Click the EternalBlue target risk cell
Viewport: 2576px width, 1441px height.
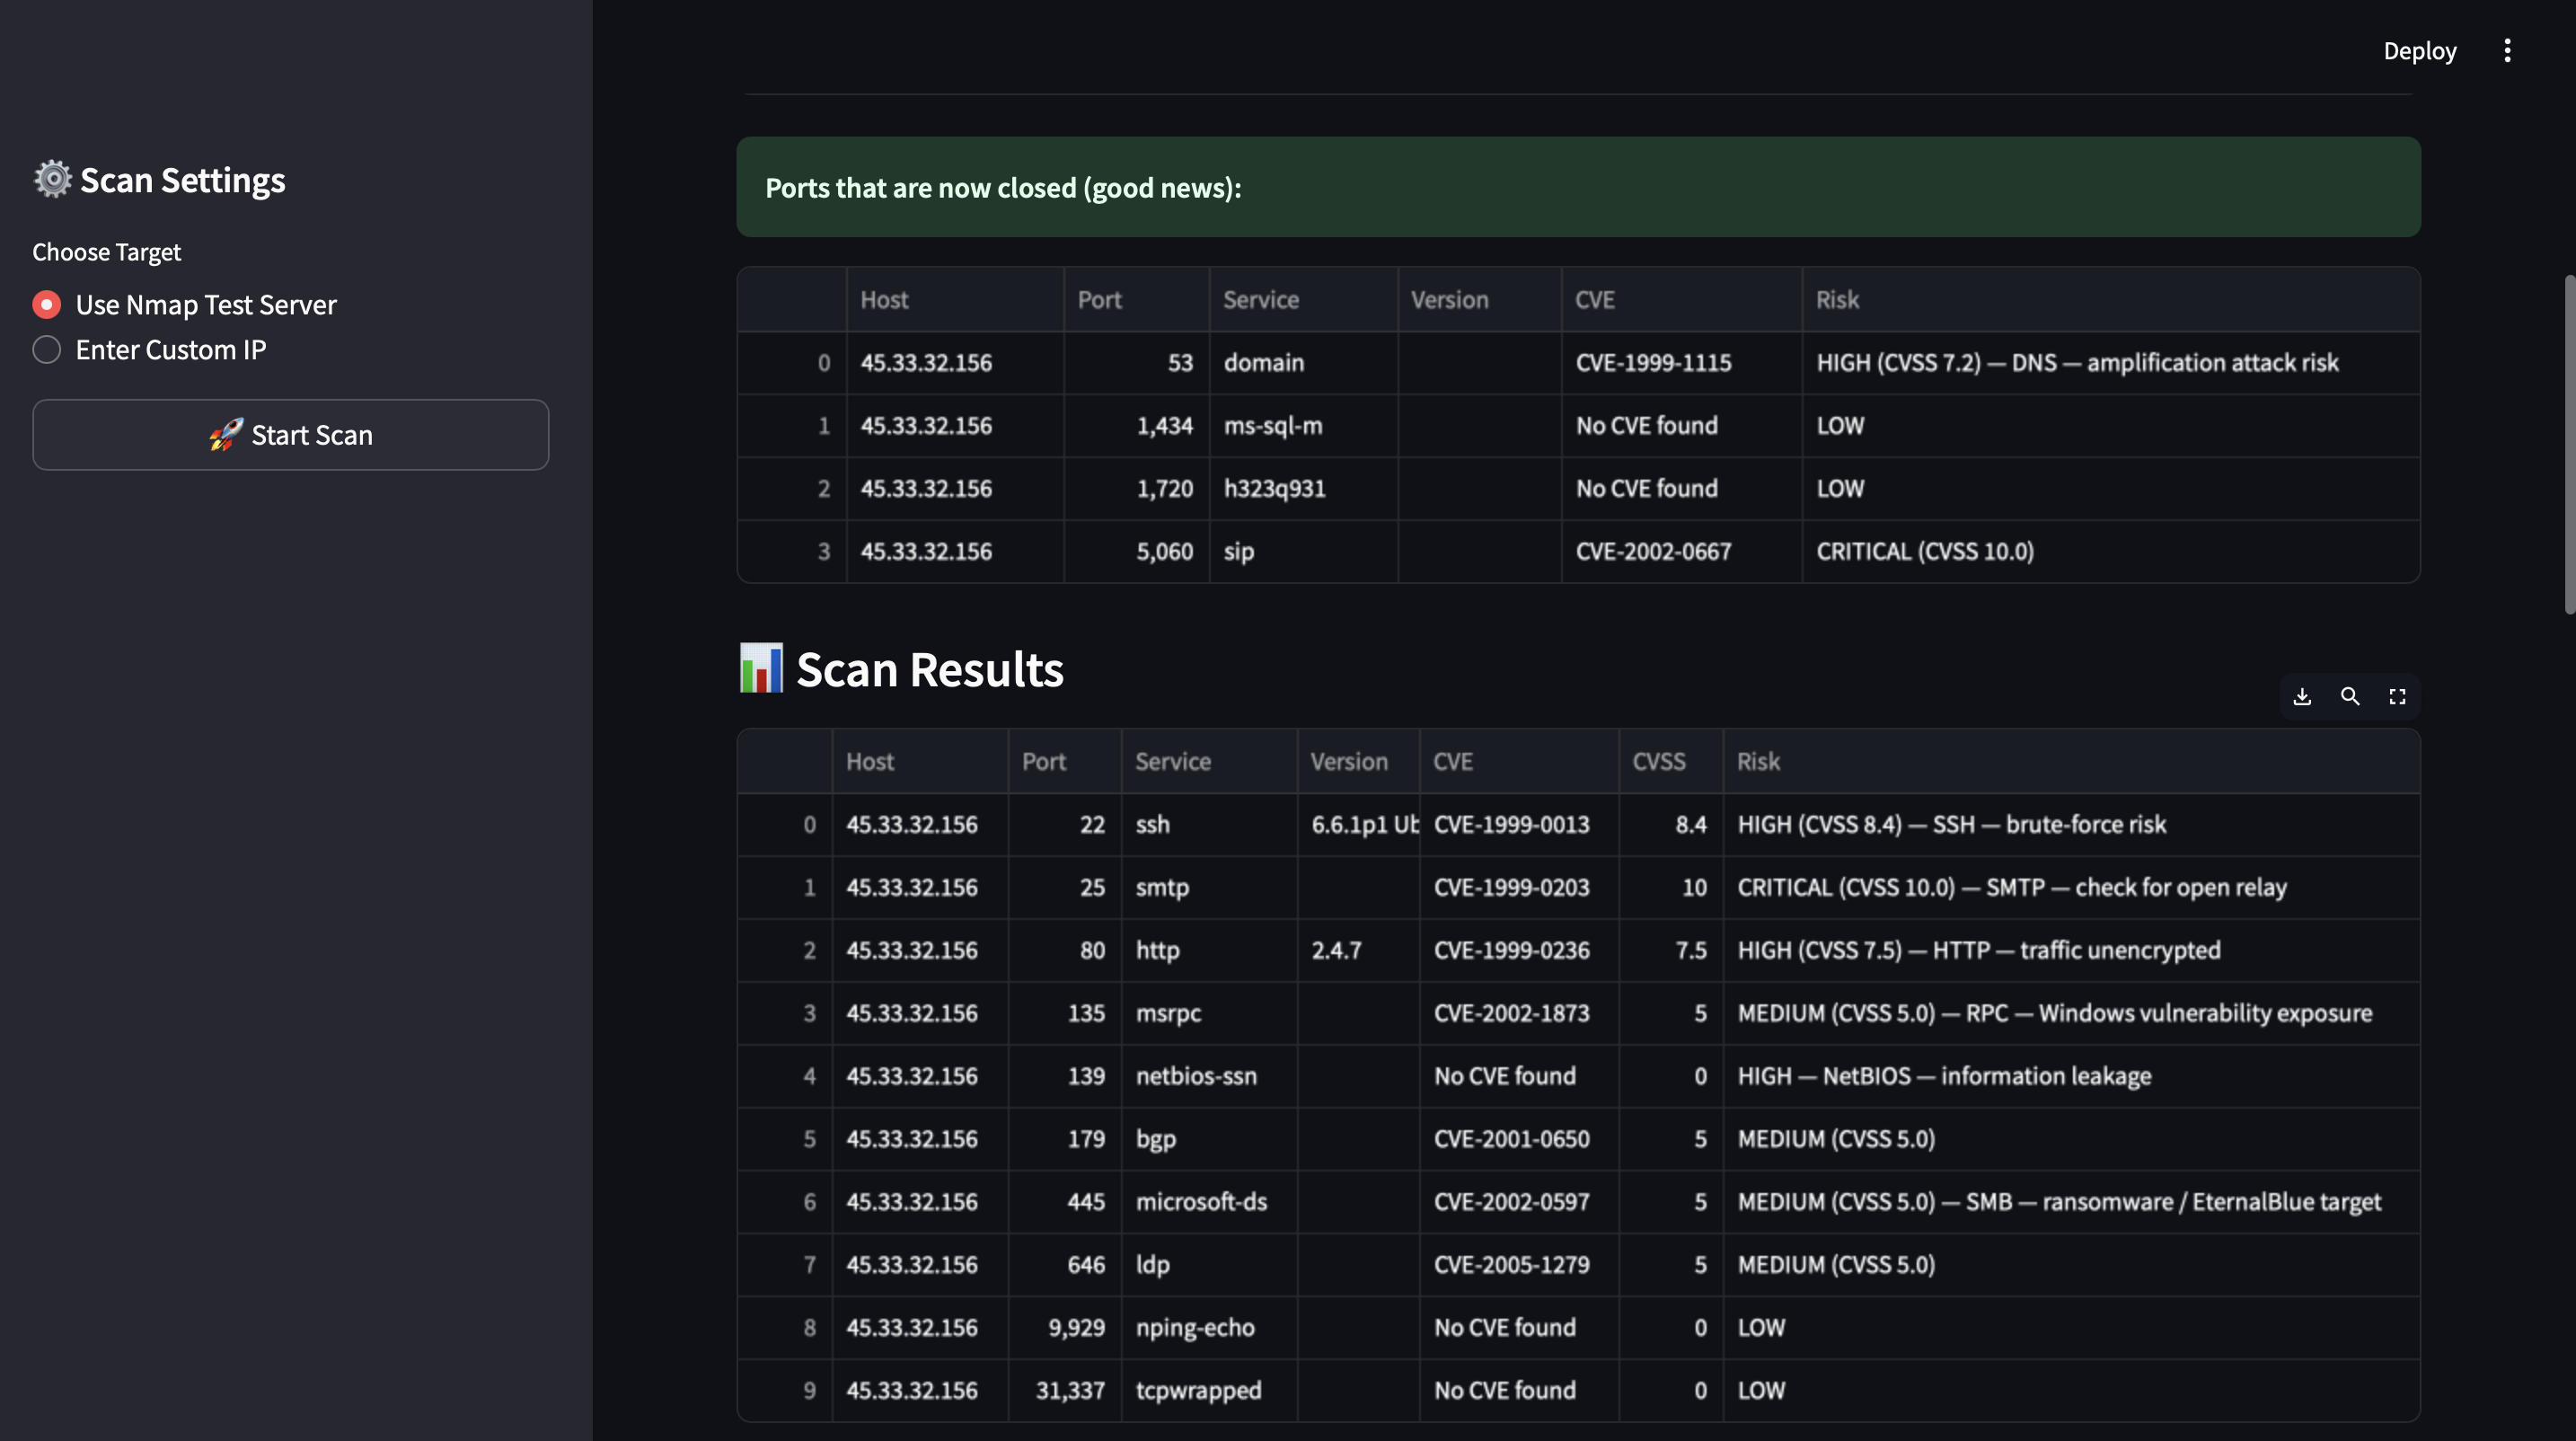[2072, 1203]
